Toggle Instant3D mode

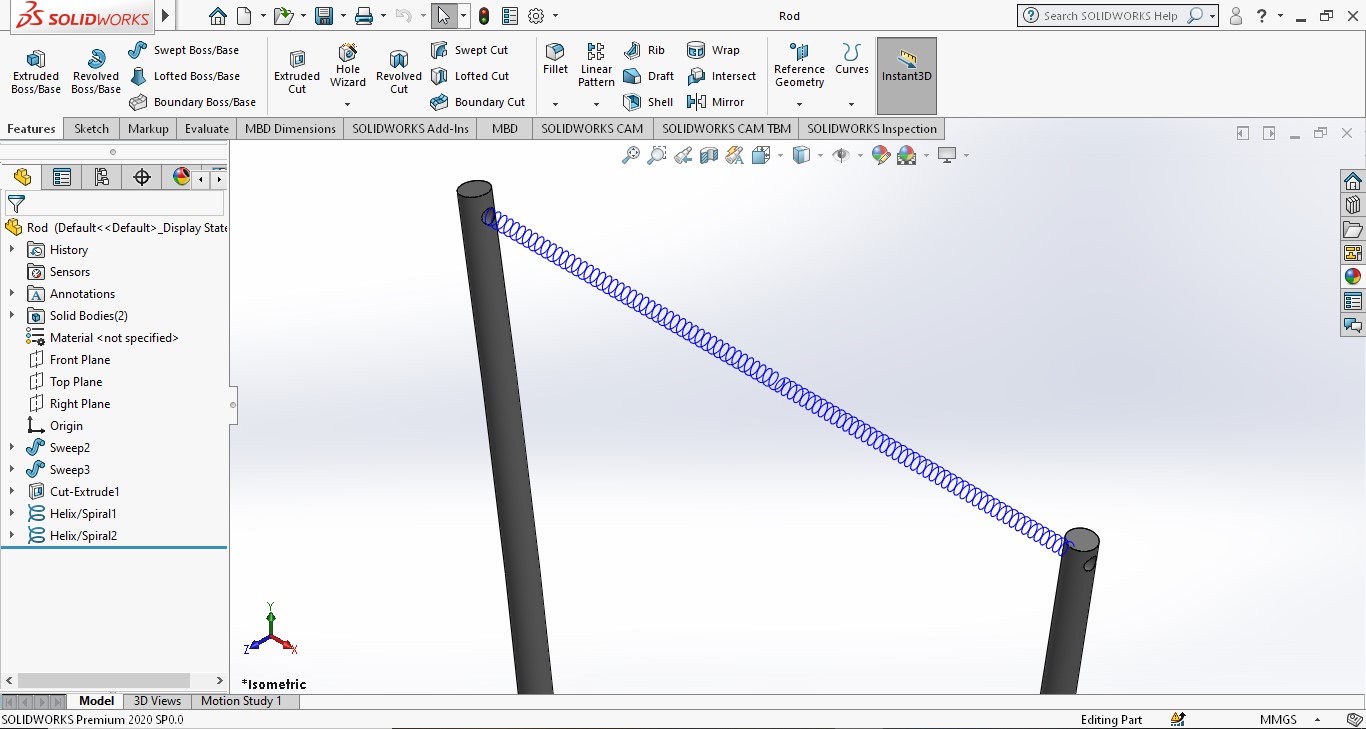tap(907, 76)
